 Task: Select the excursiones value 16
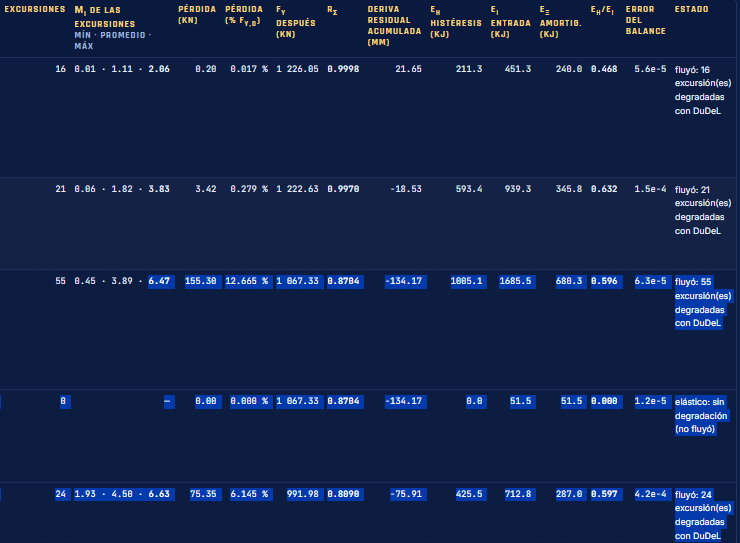point(60,69)
